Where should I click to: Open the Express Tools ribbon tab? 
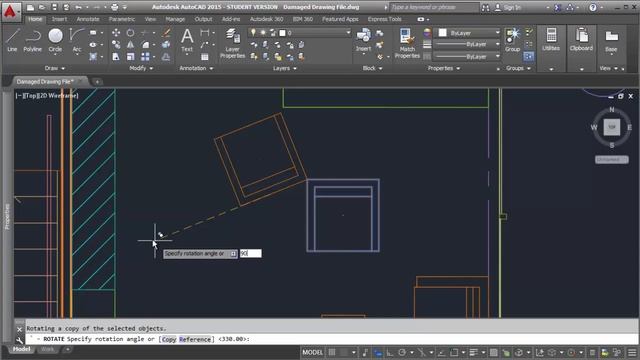coord(384,19)
